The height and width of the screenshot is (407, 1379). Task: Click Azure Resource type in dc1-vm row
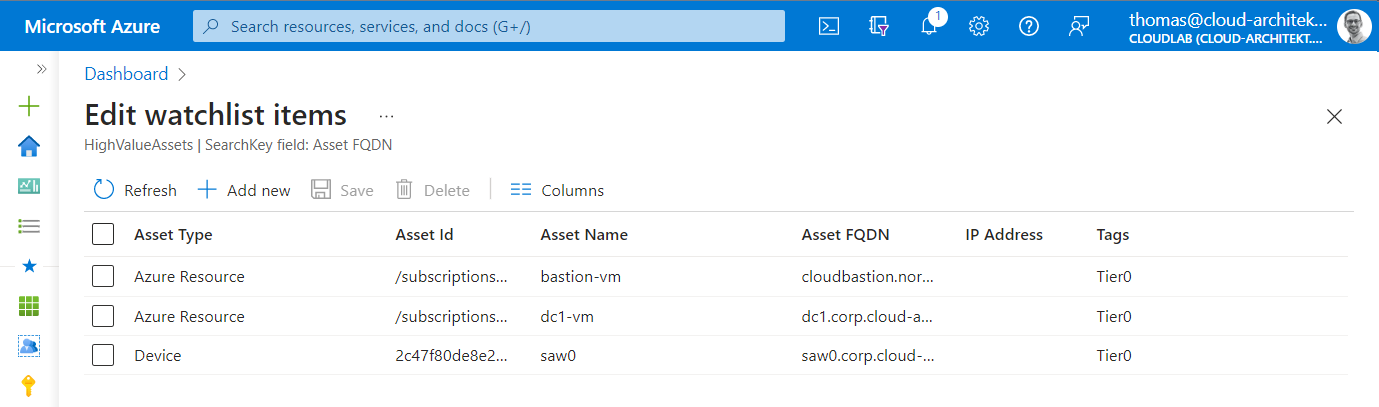(189, 316)
